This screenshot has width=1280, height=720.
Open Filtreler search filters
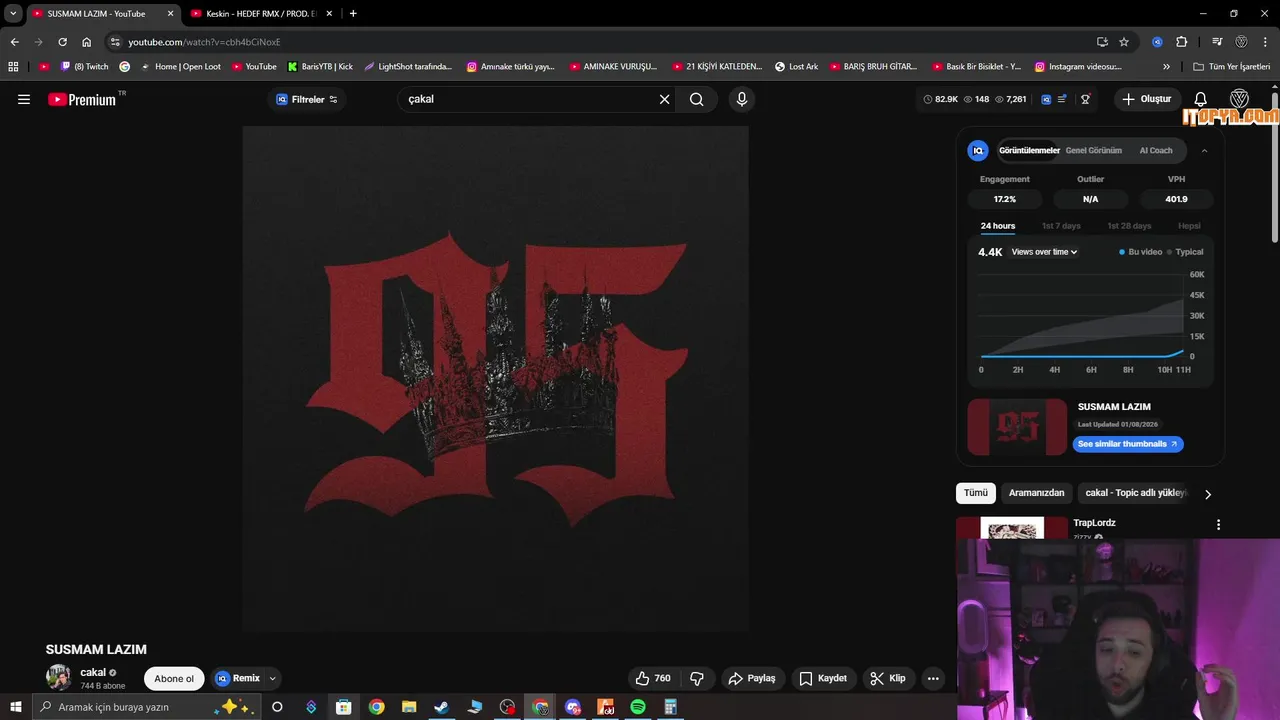[x=307, y=99]
